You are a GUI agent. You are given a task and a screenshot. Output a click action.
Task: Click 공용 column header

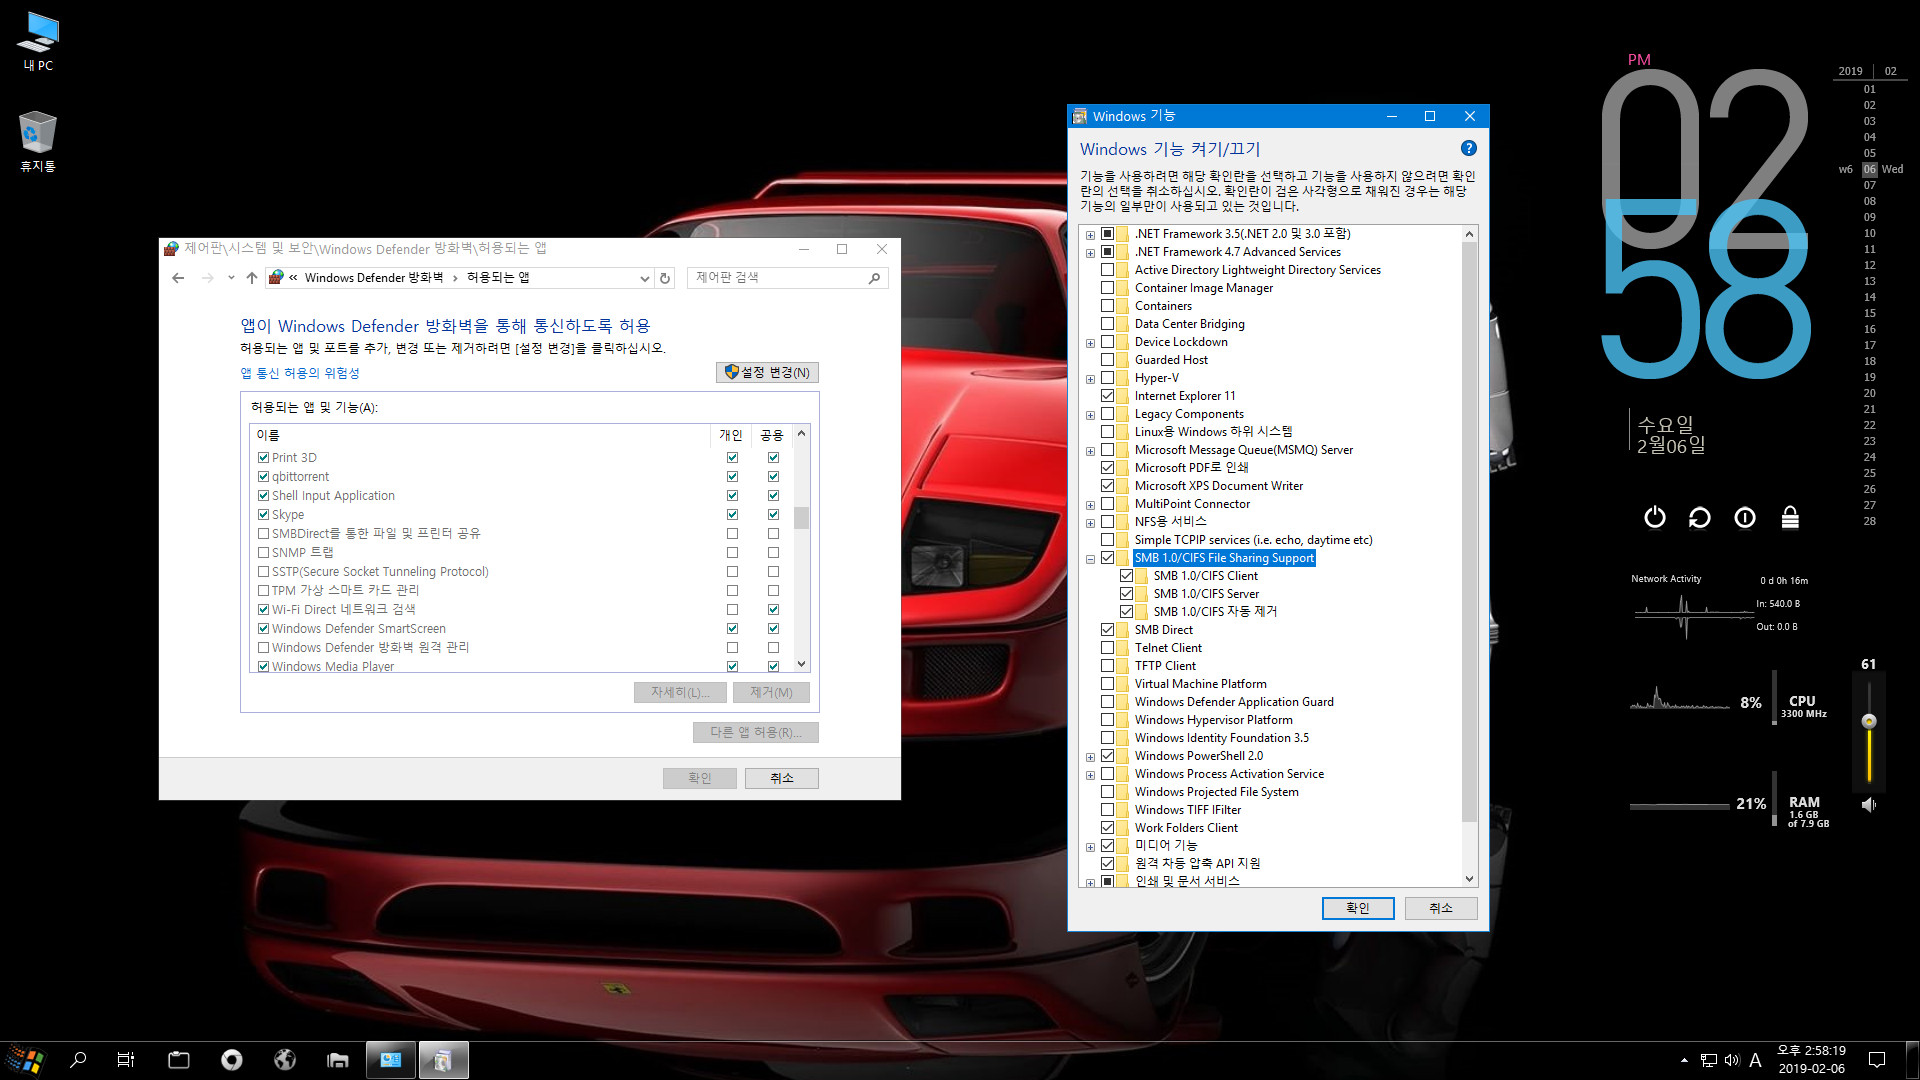click(x=772, y=435)
